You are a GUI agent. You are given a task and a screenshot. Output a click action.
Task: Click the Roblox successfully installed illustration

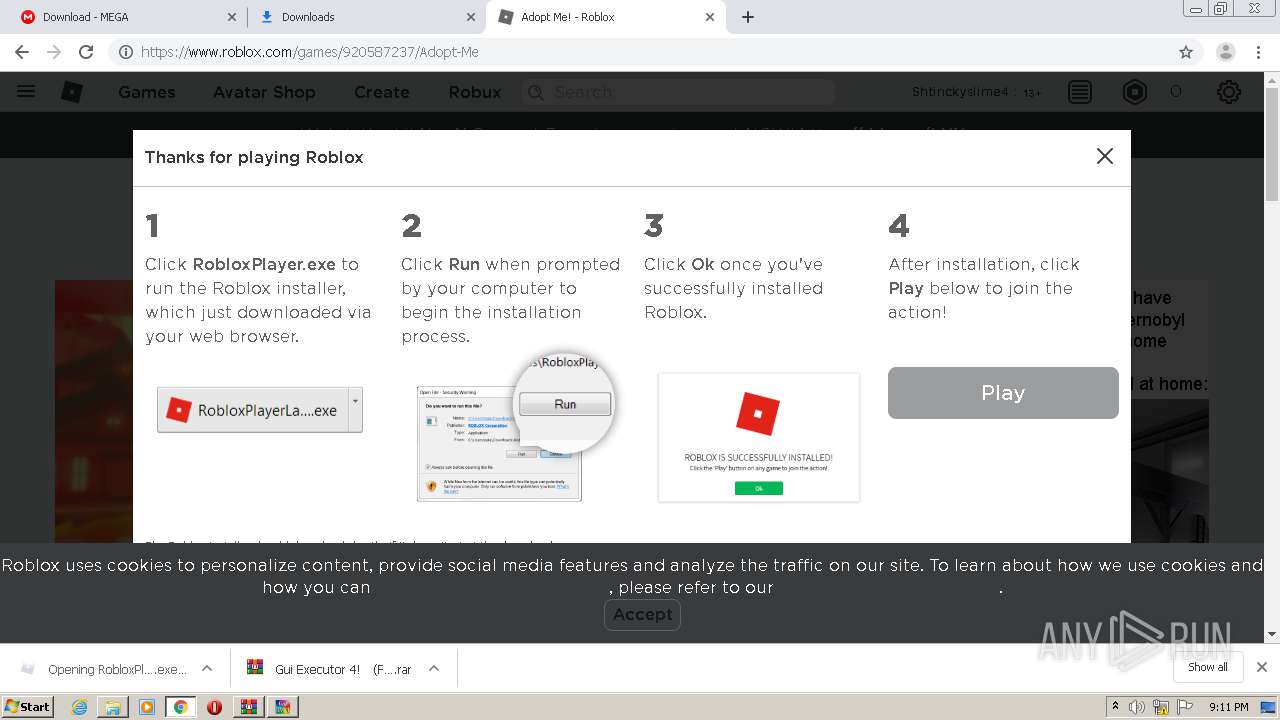[x=759, y=437]
